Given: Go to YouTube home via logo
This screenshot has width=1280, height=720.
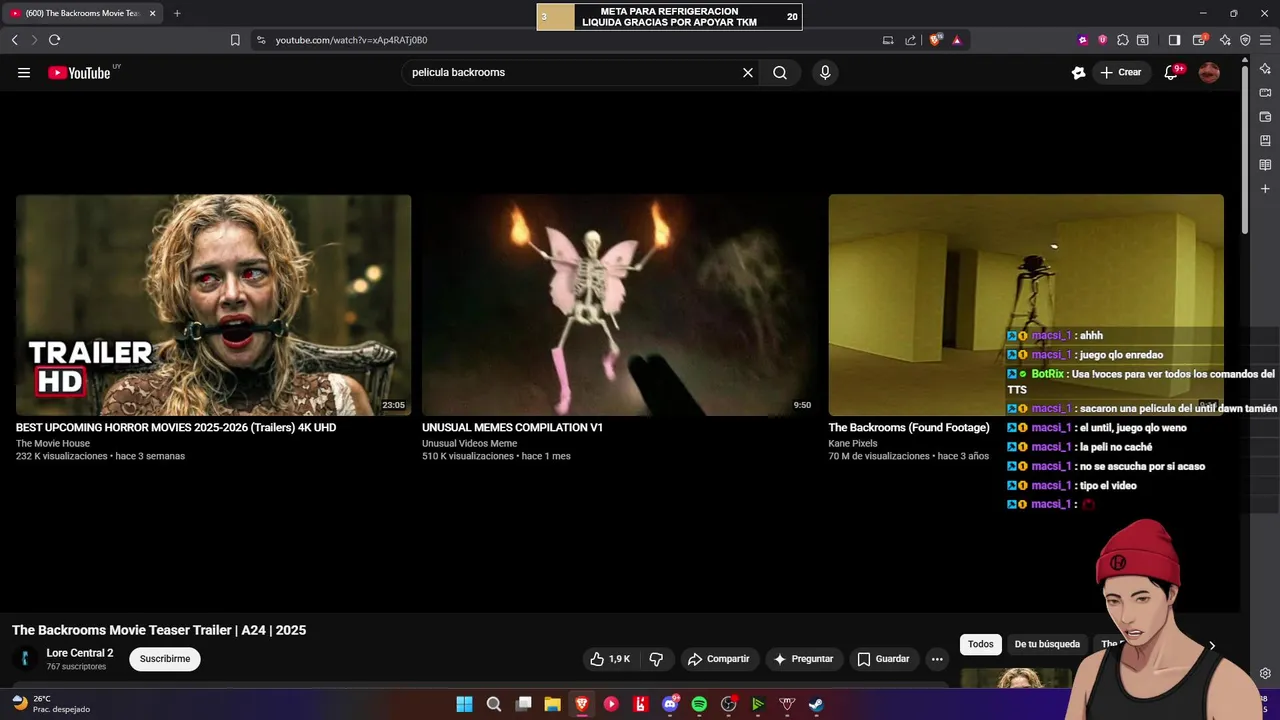Looking at the screenshot, I should [79, 73].
